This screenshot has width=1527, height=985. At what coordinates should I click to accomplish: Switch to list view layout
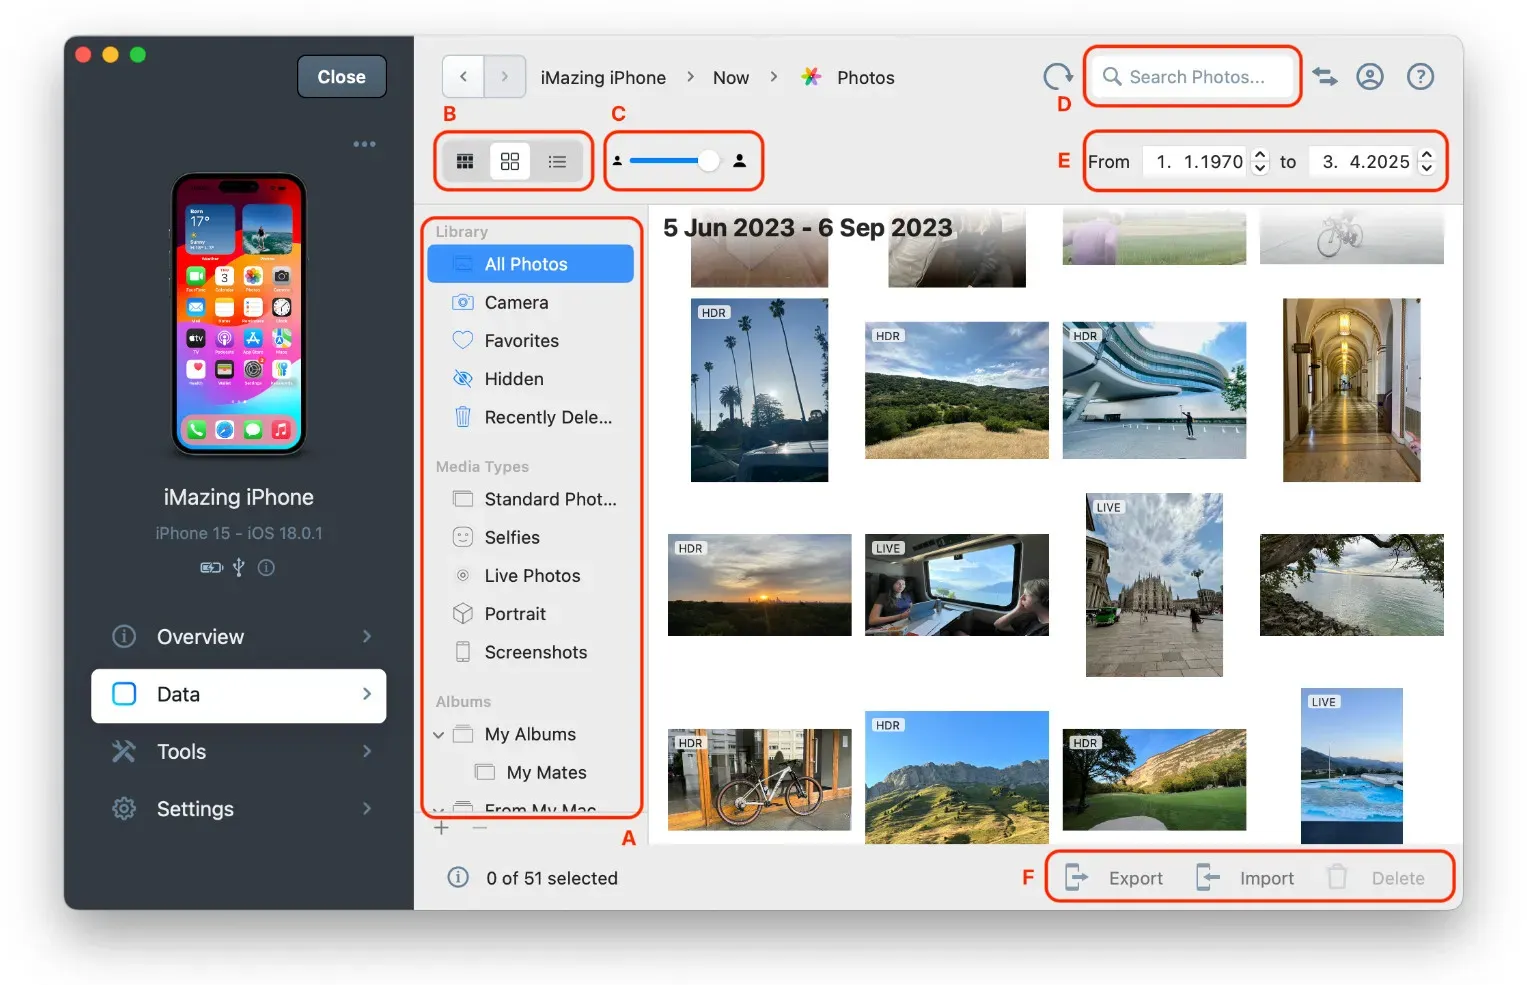[x=557, y=160]
